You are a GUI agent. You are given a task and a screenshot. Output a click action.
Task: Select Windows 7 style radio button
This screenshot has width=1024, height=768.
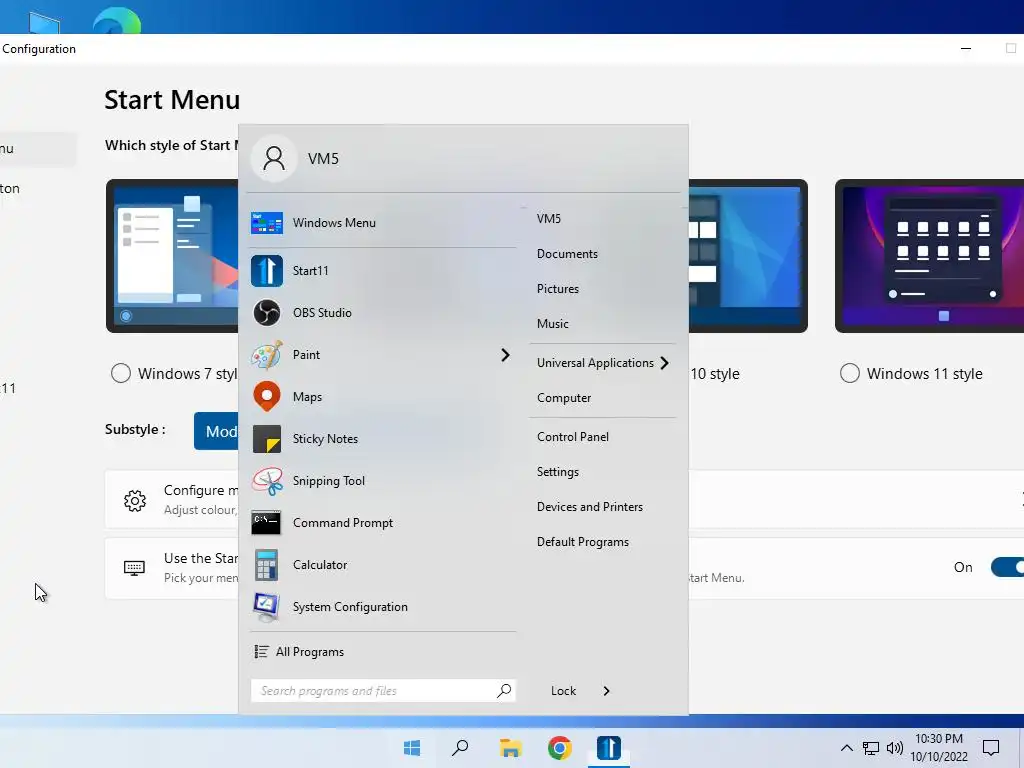121,374
